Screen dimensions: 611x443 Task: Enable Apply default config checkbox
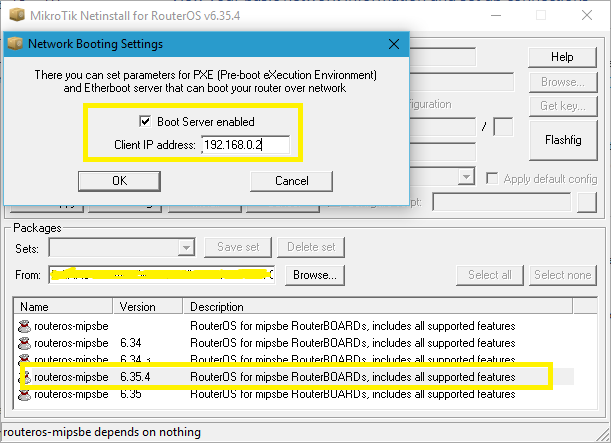(x=492, y=179)
